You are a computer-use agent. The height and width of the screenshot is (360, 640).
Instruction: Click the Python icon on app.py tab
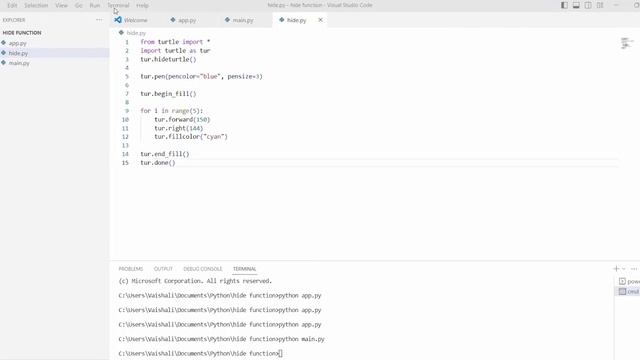pos(173,20)
